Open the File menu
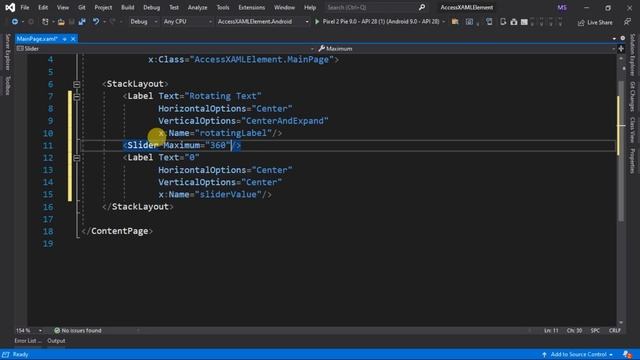 point(25,7)
